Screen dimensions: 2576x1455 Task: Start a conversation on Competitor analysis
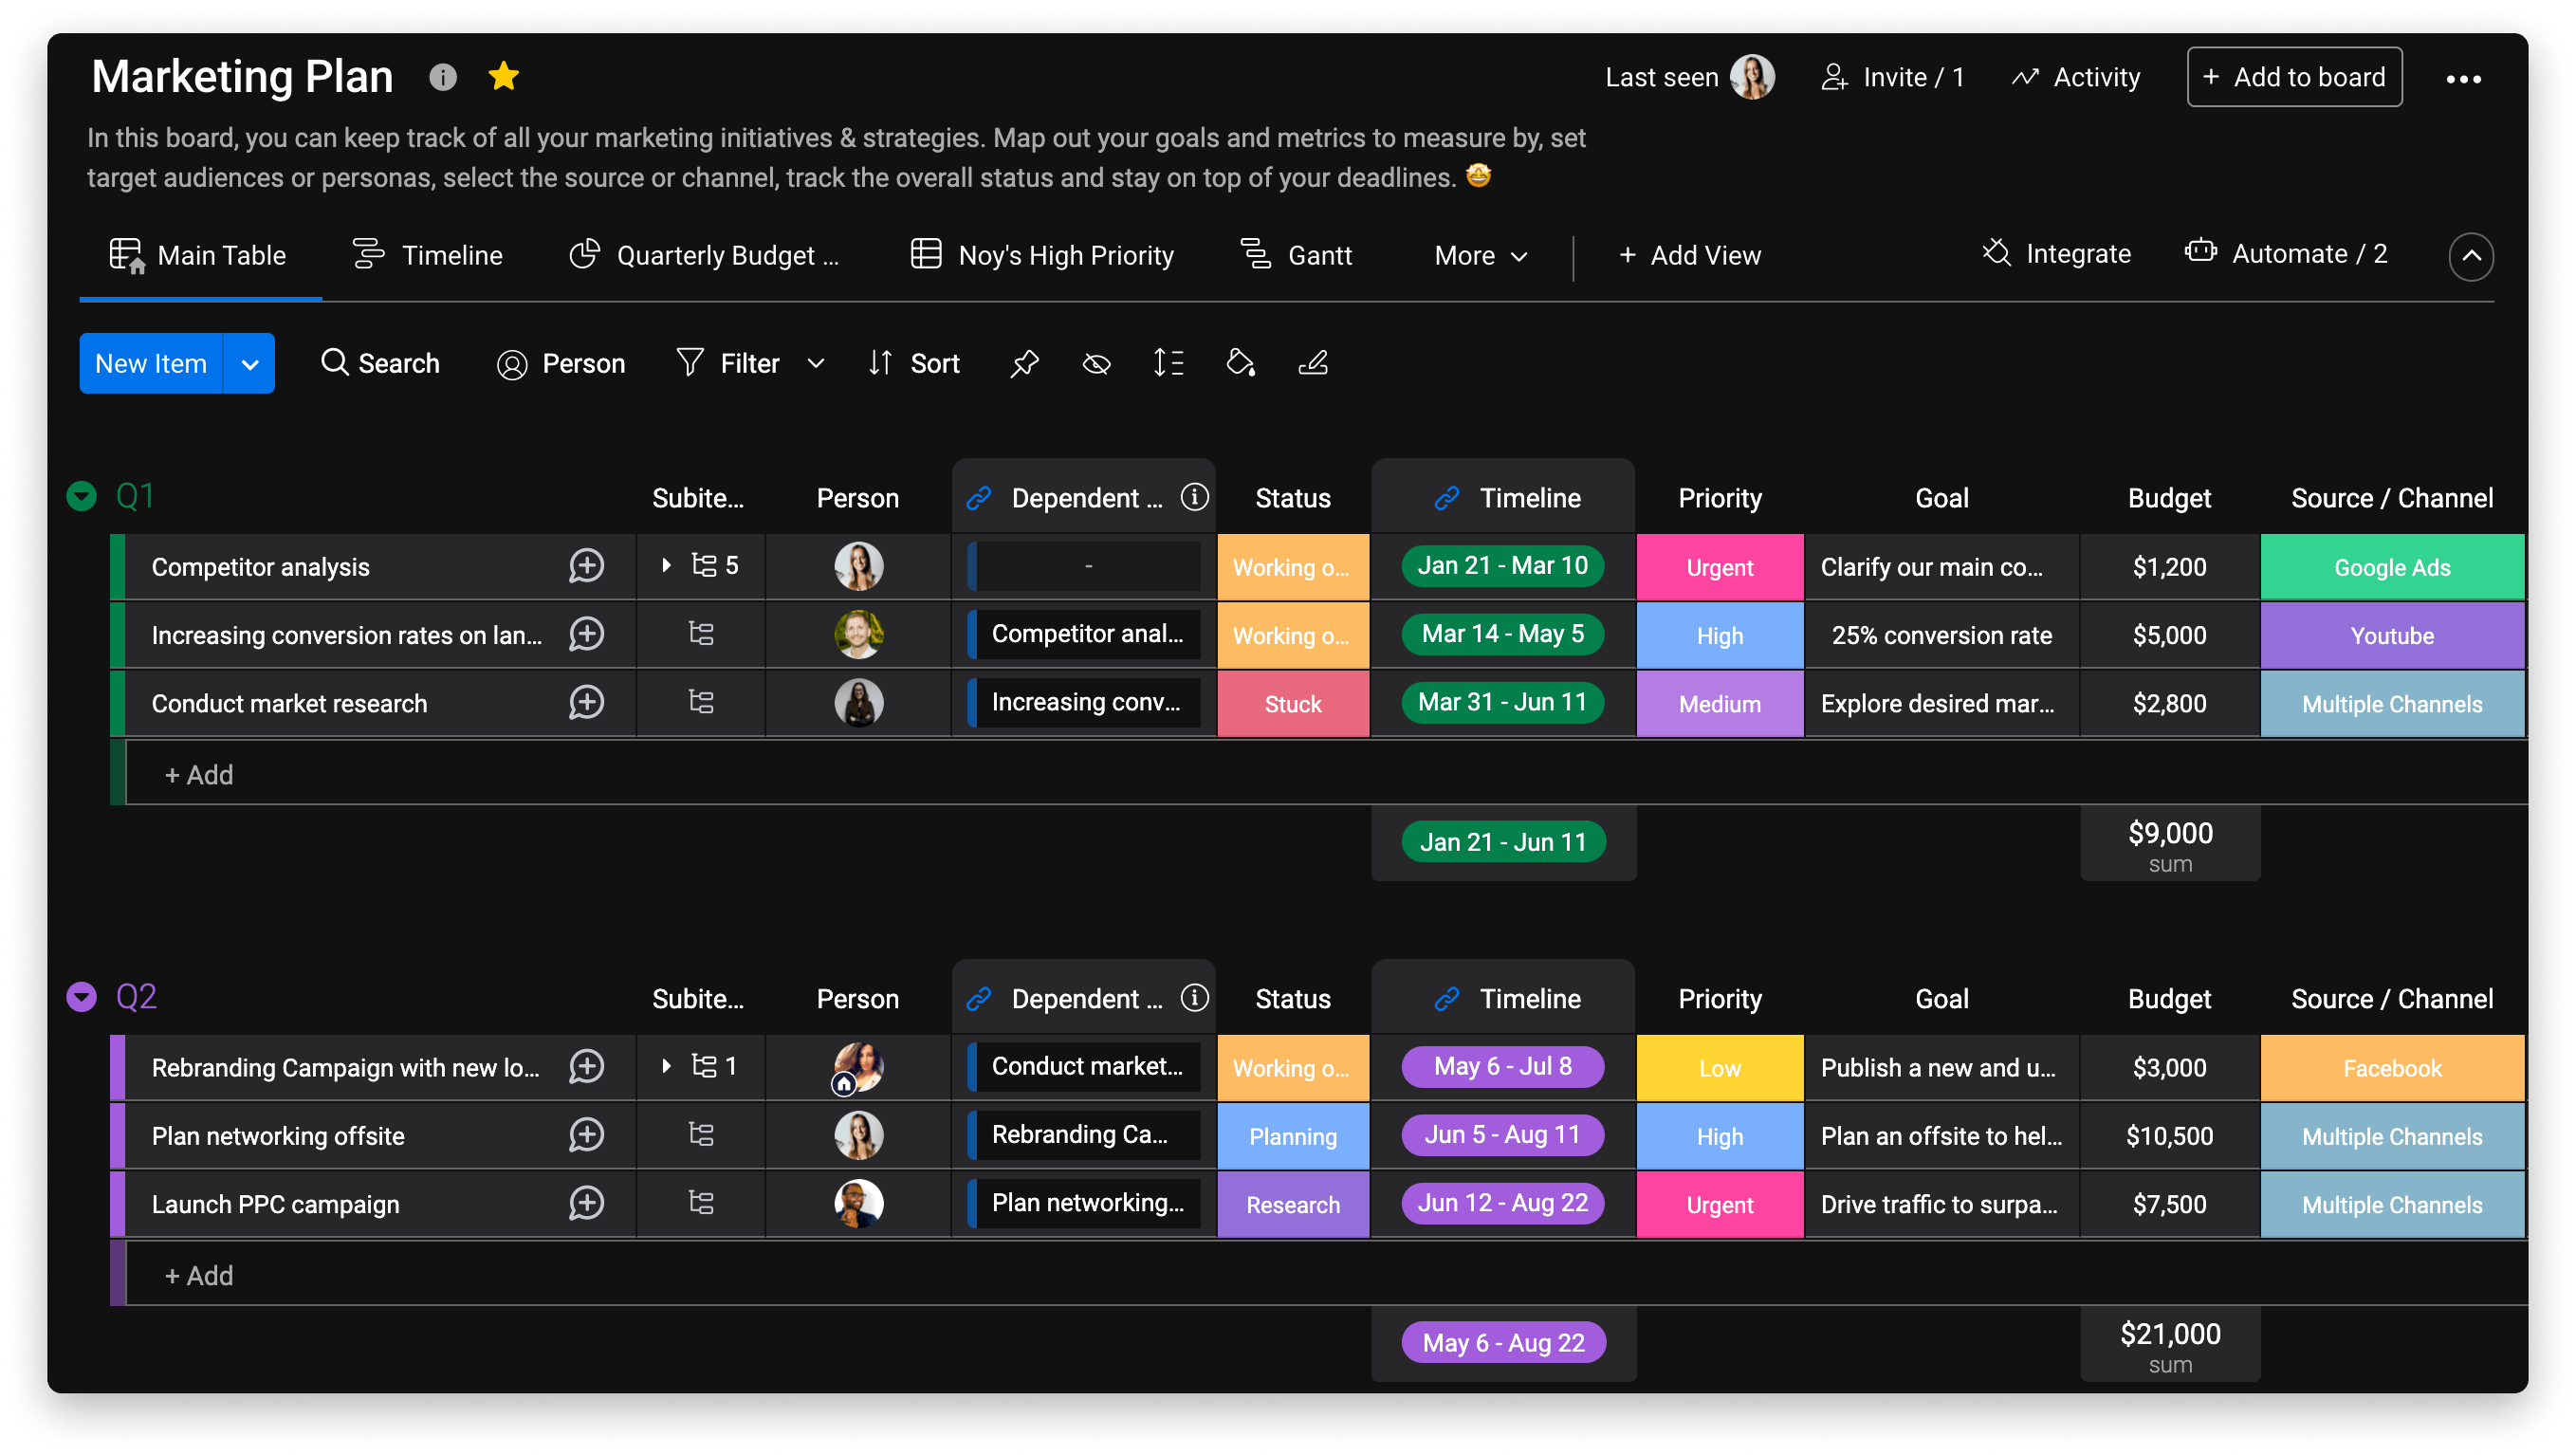pyautogui.click(x=586, y=566)
